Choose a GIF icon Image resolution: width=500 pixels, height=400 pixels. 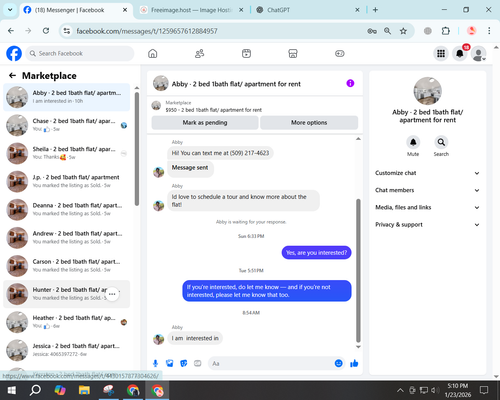click(198, 363)
